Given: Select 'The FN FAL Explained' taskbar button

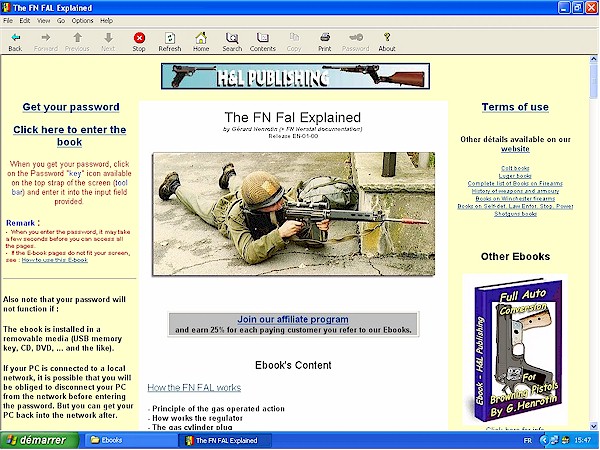Looking at the screenshot, I should (x=226, y=440).
